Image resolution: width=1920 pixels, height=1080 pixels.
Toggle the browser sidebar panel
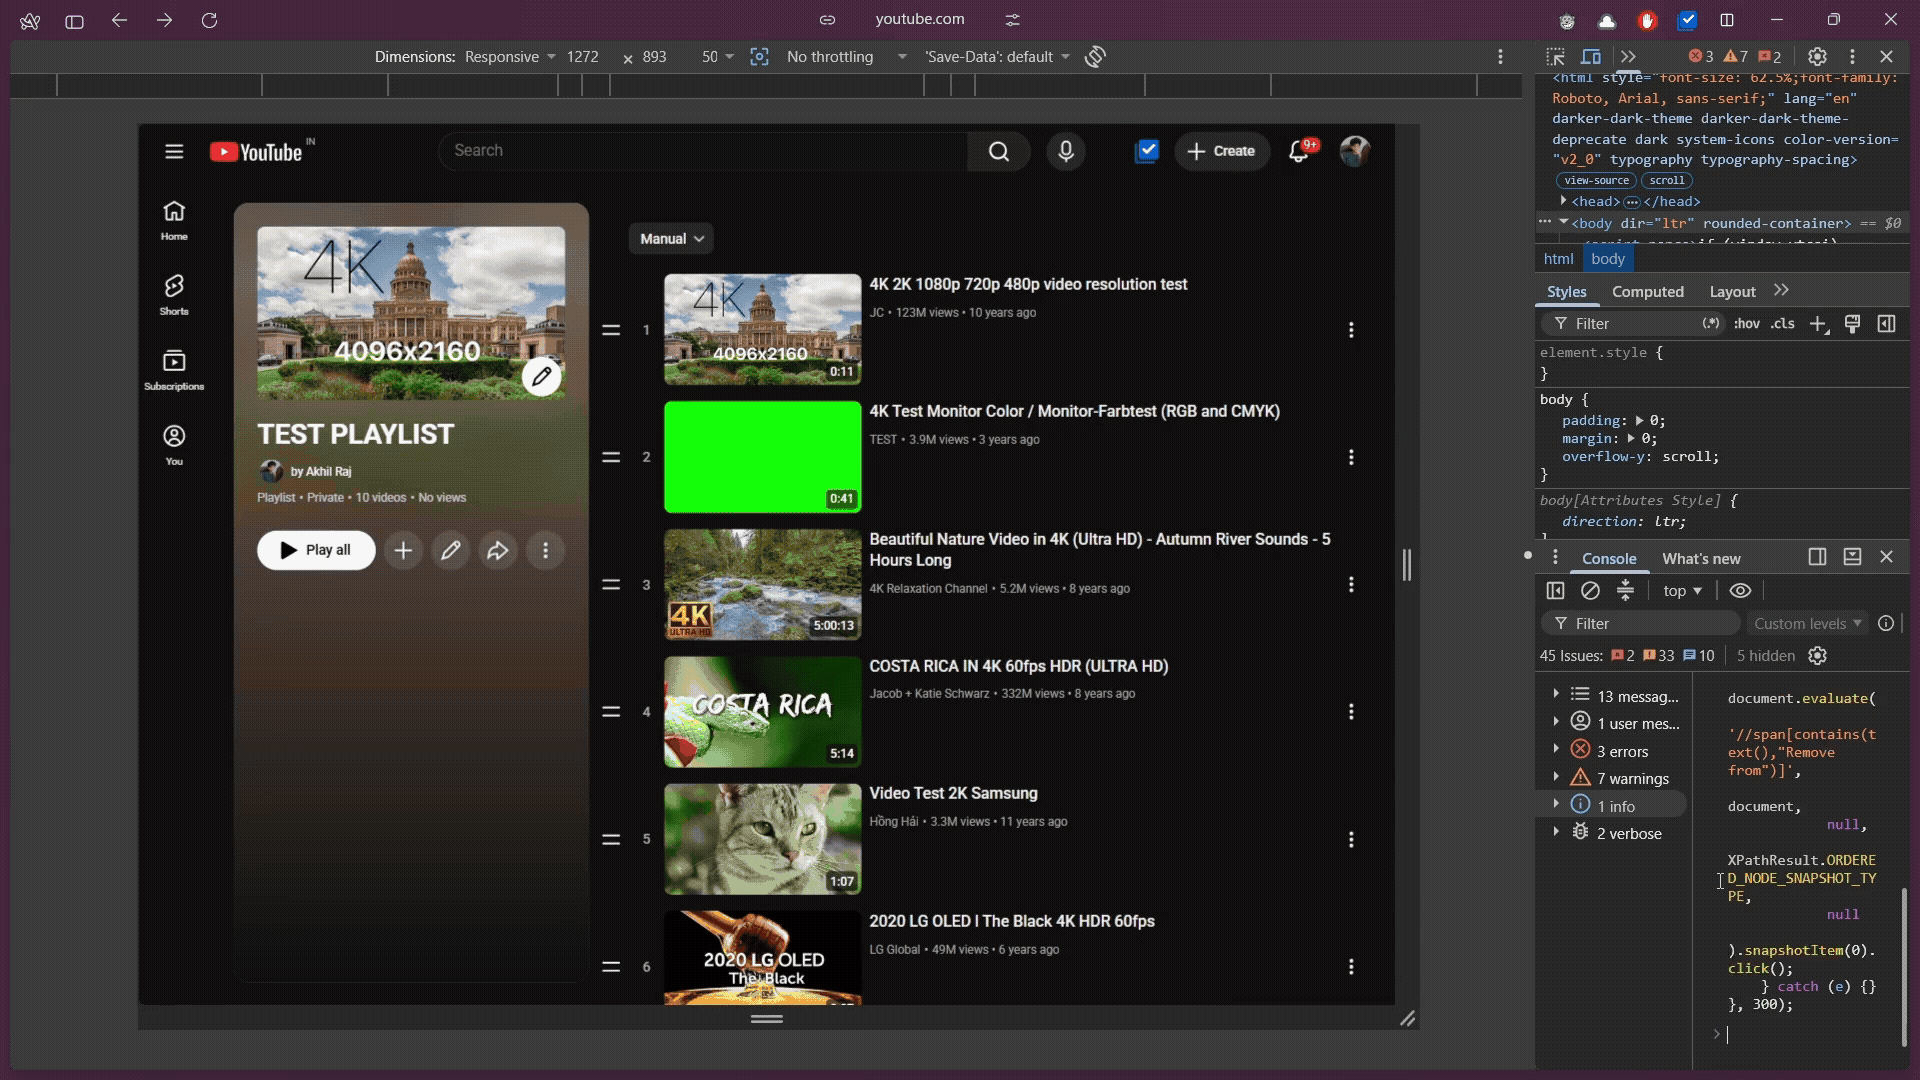(x=74, y=20)
